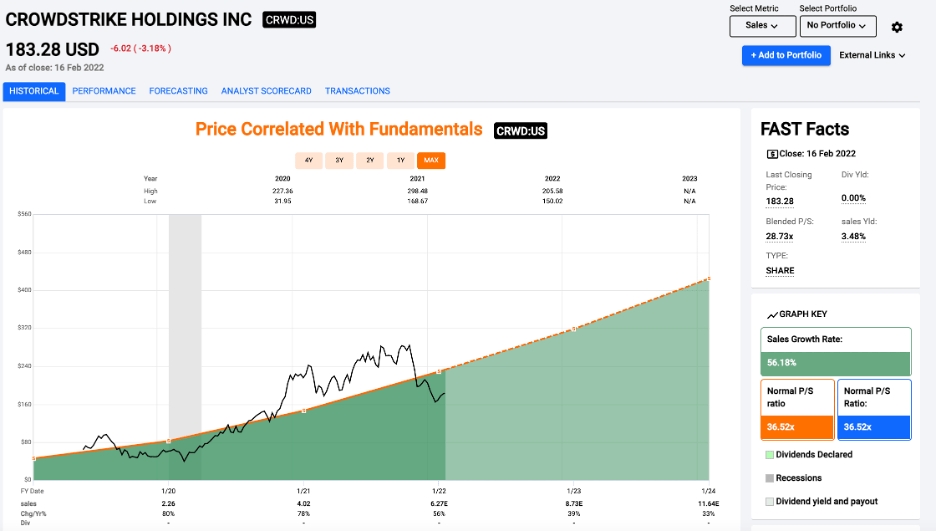The width and height of the screenshot is (936, 532).
Task: Toggle Recessions legend box
Action: click(769, 478)
